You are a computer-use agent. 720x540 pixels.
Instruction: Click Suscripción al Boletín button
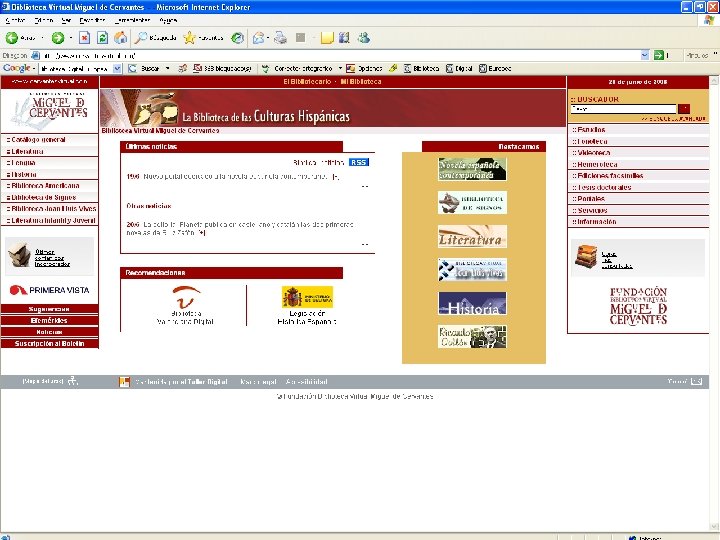click(50, 343)
